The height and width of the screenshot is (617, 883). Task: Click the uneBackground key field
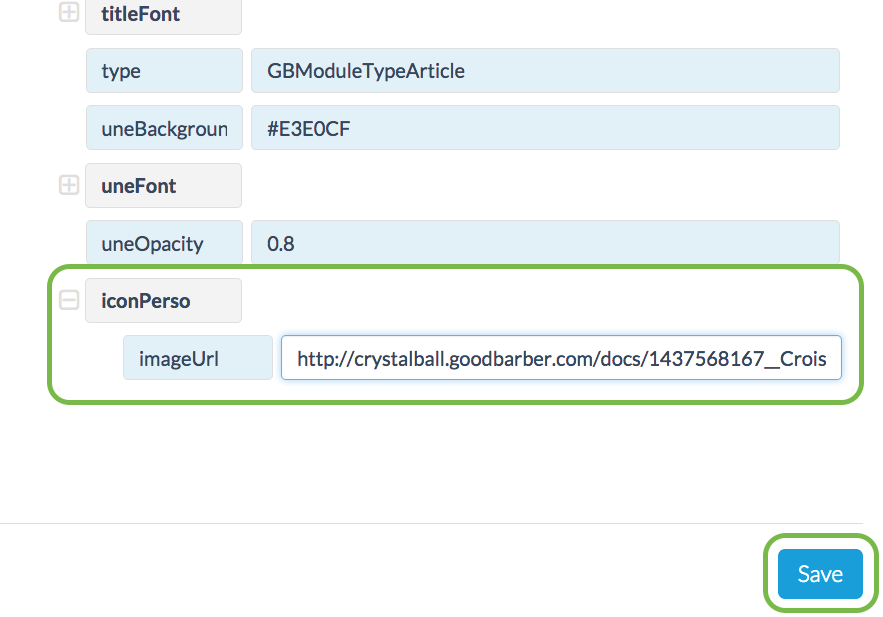(x=164, y=128)
